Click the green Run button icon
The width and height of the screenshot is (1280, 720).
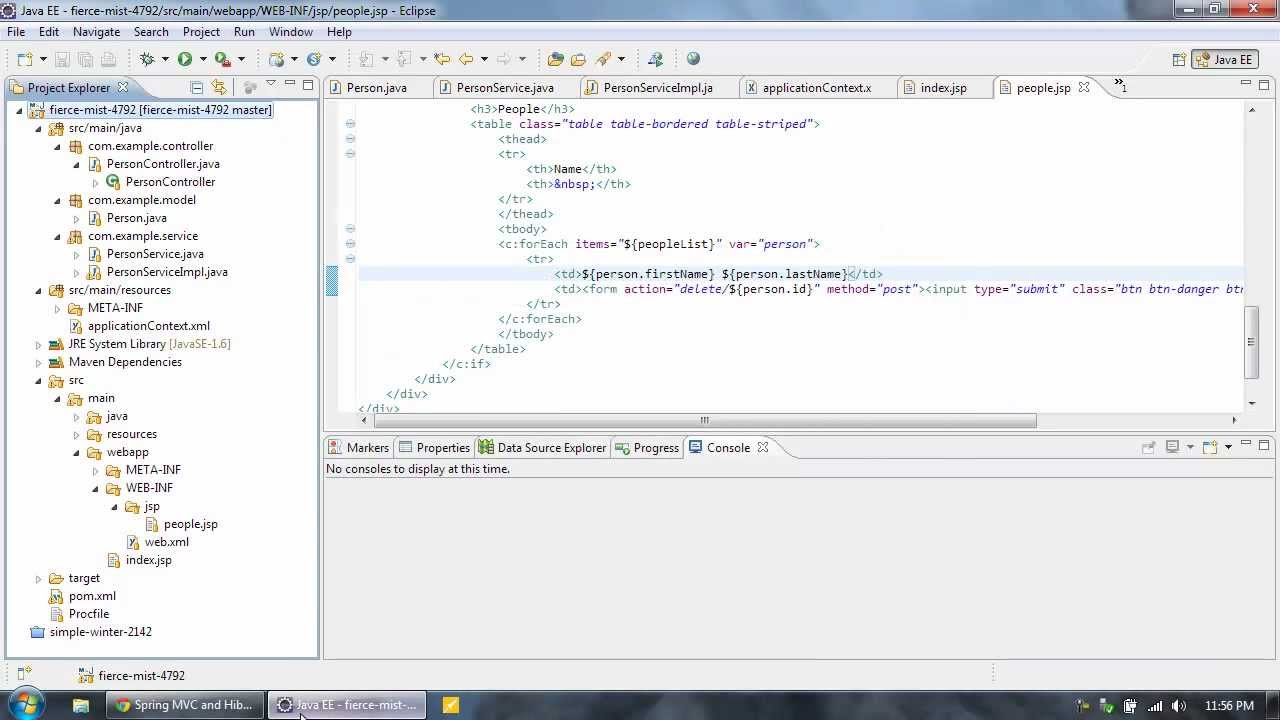point(185,59)
